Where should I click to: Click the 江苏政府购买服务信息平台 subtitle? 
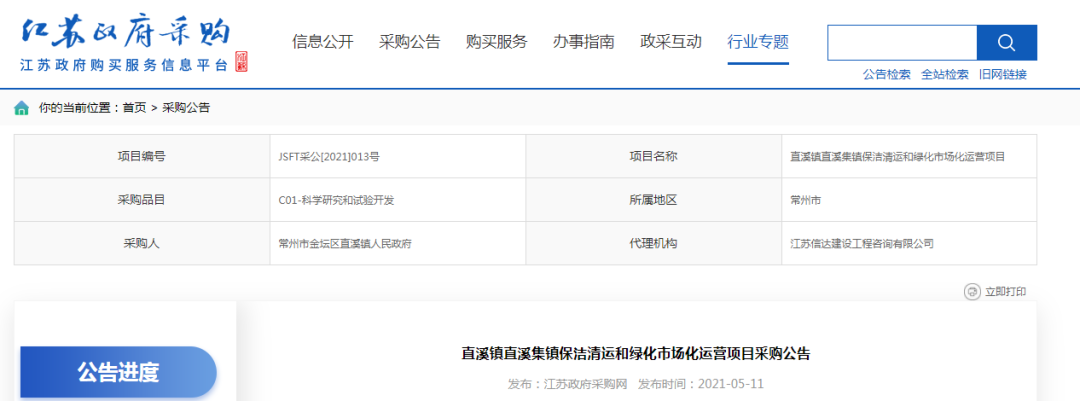tap(124, 65)
